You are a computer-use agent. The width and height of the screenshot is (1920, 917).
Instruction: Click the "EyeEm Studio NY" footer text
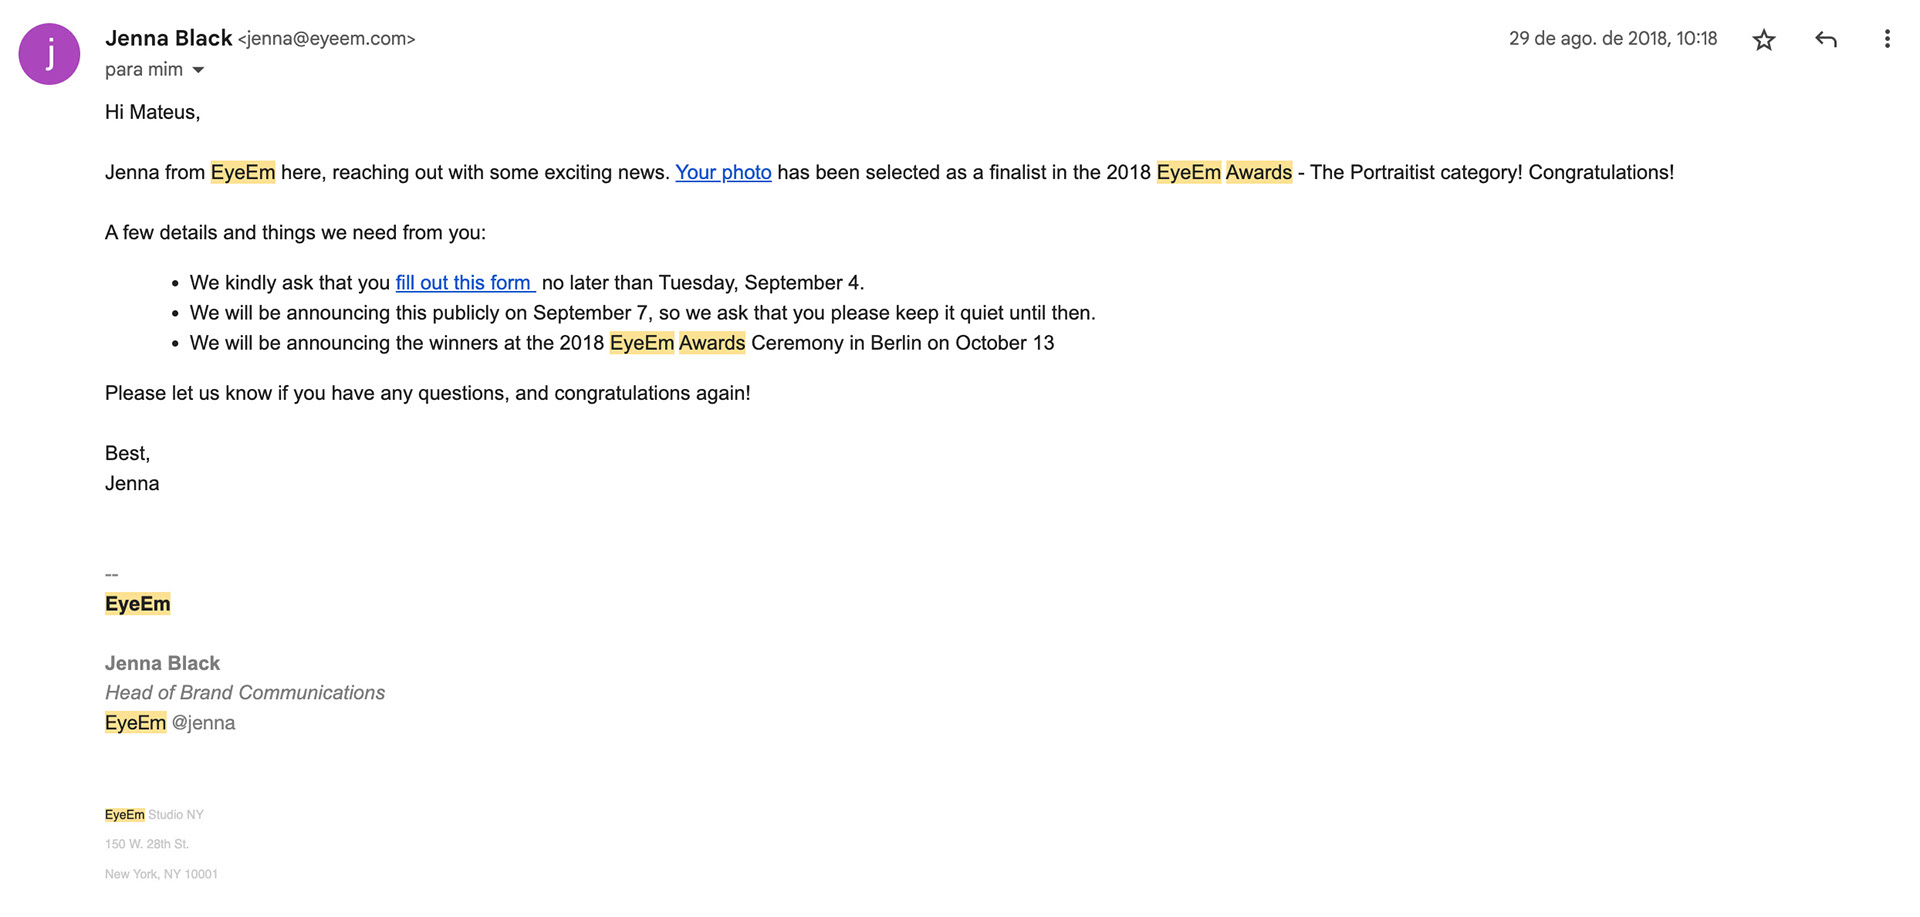click(154, 815)
